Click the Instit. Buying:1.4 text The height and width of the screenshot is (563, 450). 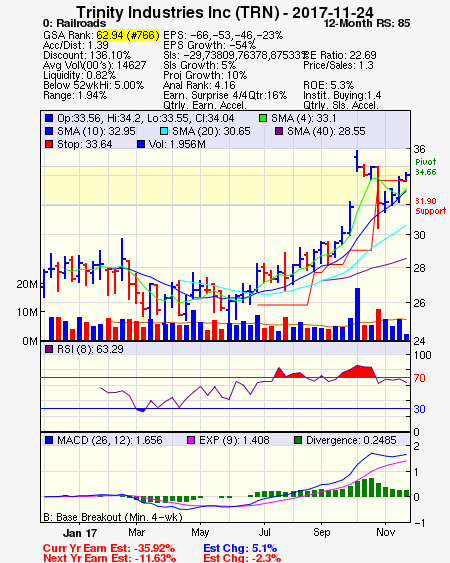tap(342, 96)
